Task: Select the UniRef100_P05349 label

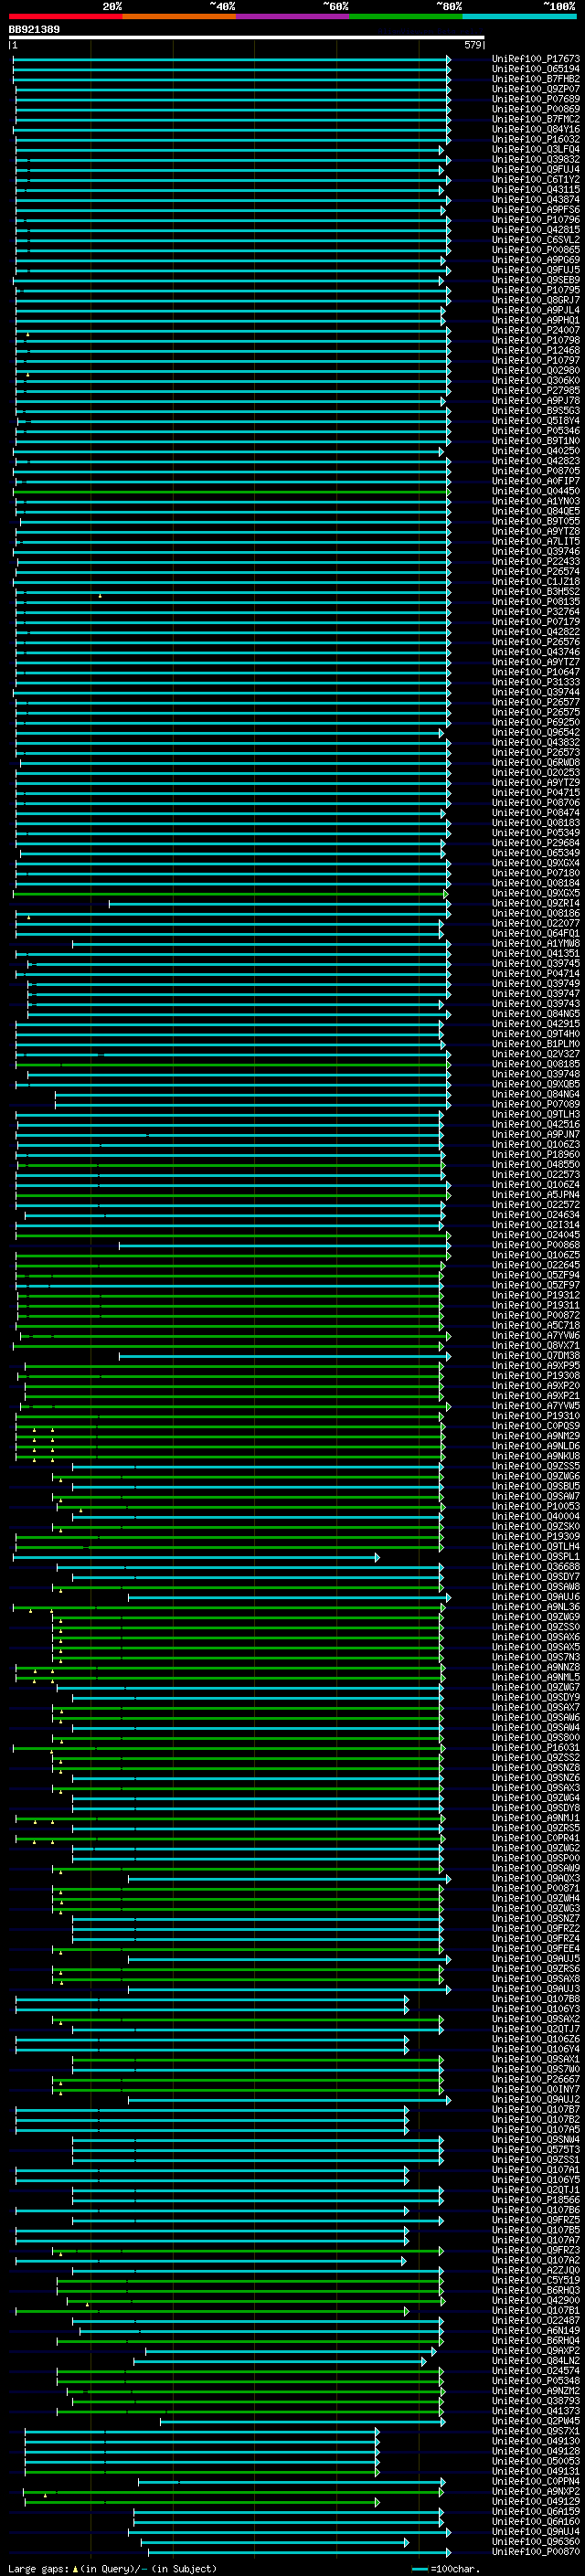Action: (x=536, y=833)
